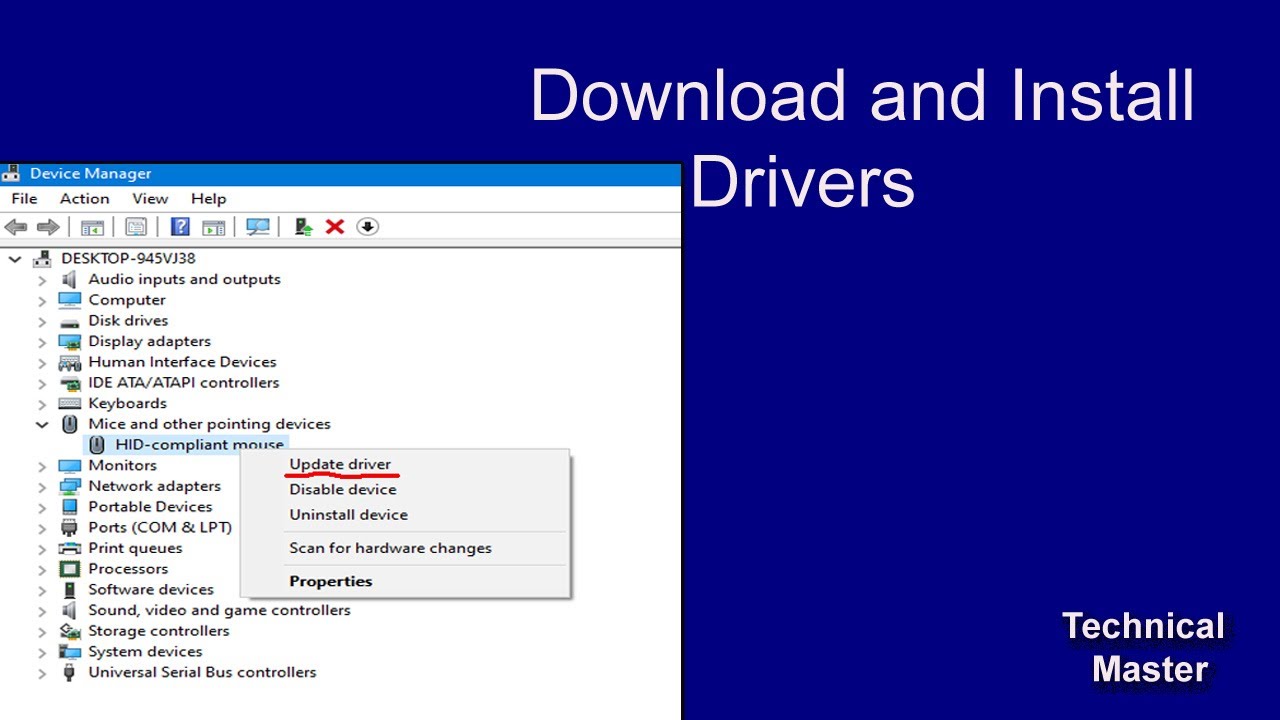This screenshot has width=1280, height=720.
Task: Expand the Monitors category chevron
Action: click(x=42, y=465)
